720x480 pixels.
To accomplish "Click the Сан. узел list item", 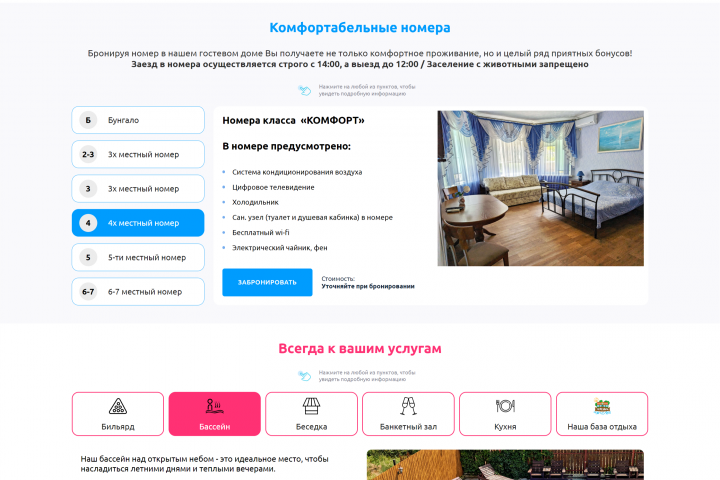I will [312, 217].
